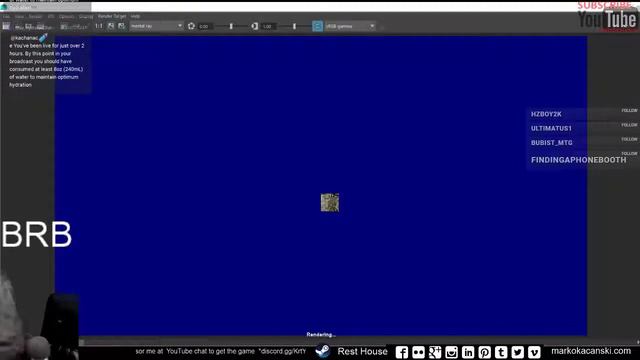
Task: Click the Keep image icon
Action: click(x=111, y=26)
